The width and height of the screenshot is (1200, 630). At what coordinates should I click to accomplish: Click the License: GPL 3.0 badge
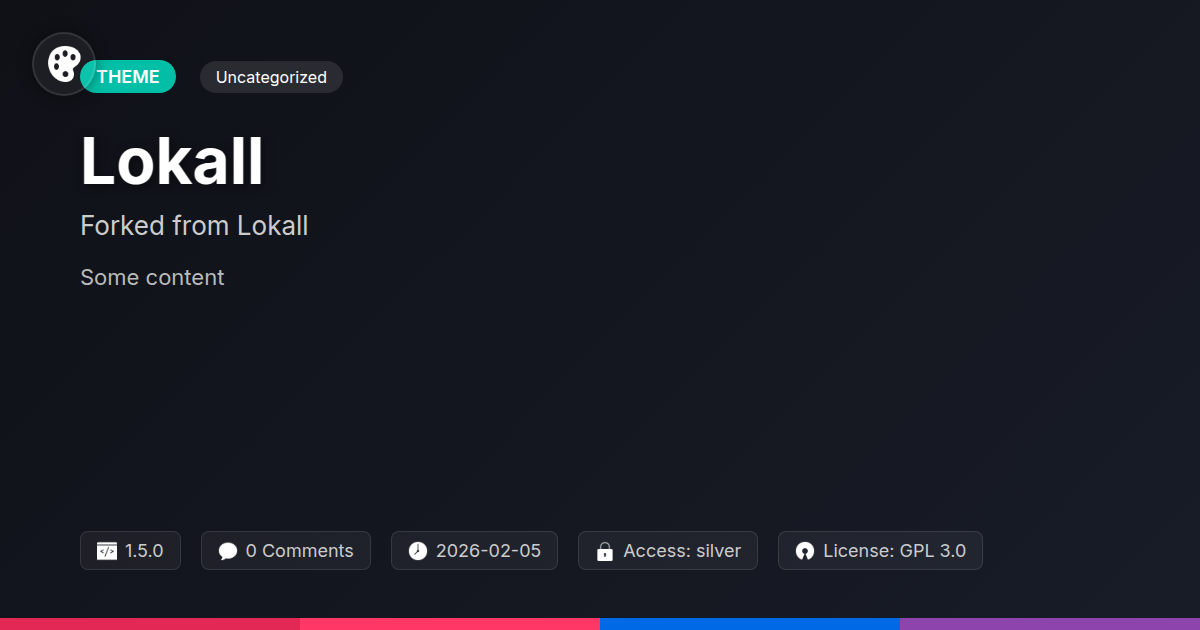click(x=880, y=551)
